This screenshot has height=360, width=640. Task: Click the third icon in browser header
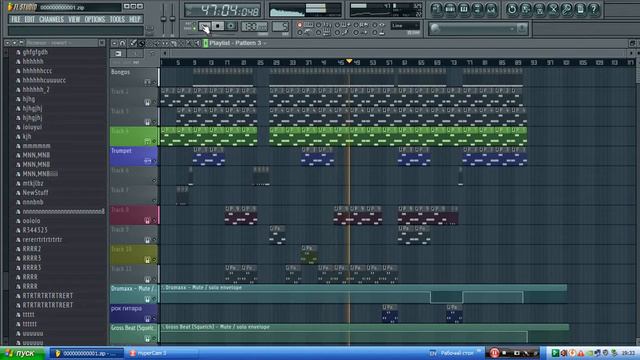[22, 43]
